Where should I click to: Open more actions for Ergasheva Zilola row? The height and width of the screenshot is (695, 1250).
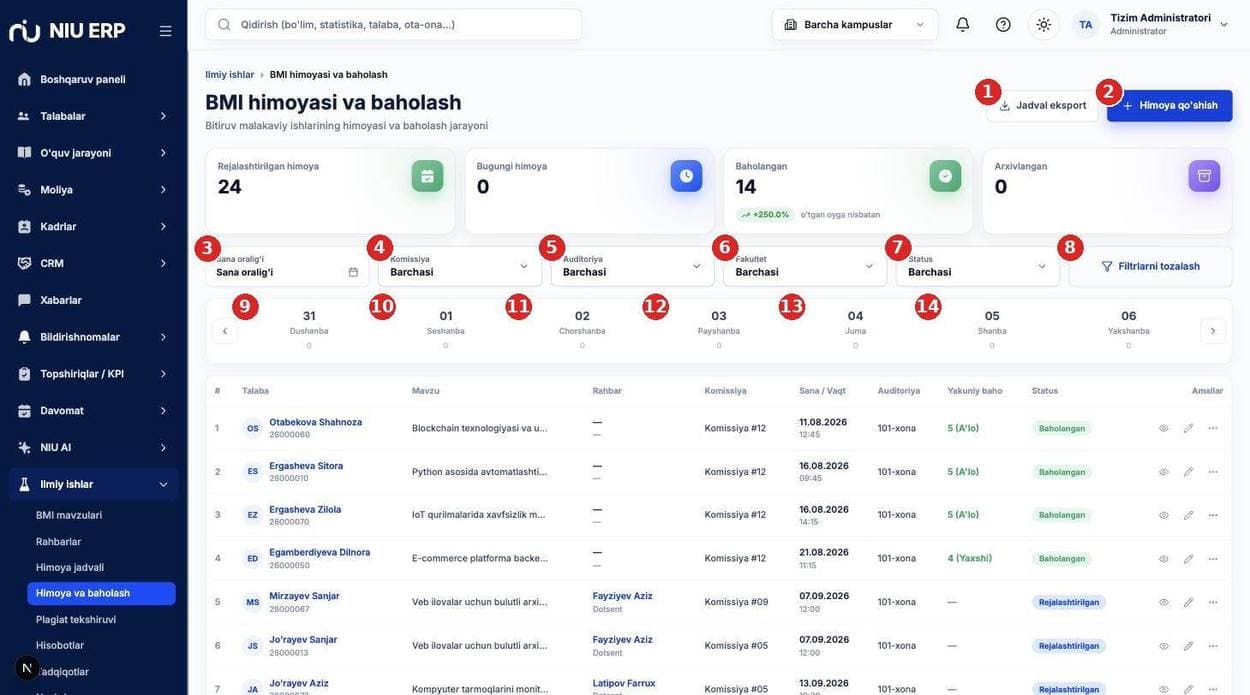pyautogui.click(x=1213, y=515)
